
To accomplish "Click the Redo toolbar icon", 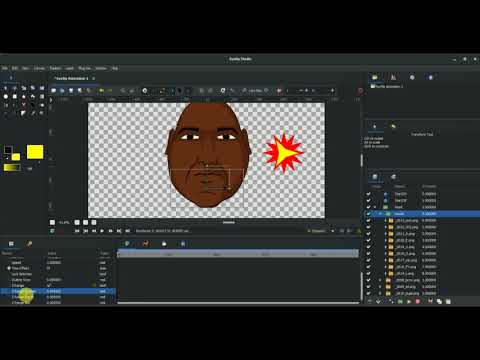I will (x=110, y=90).
